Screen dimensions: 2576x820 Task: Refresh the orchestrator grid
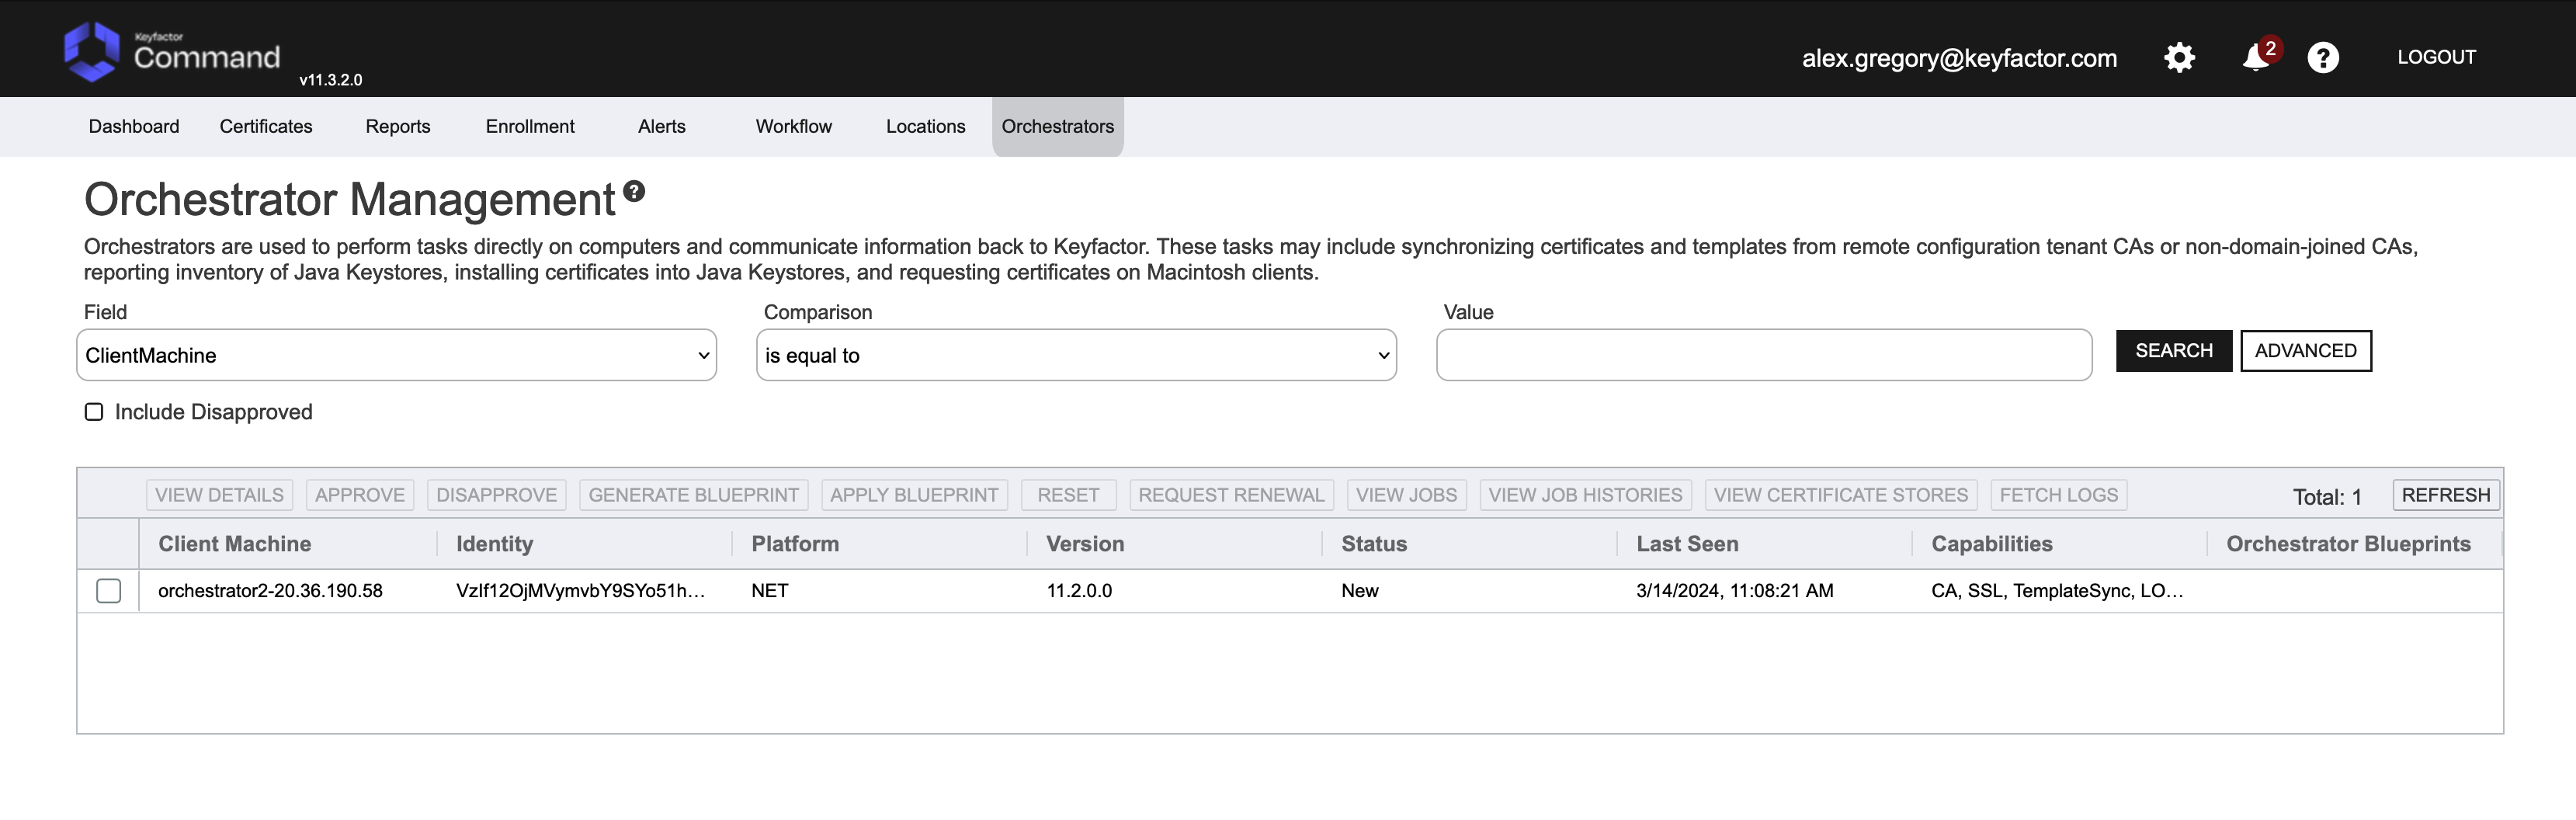pos(2445,495)
